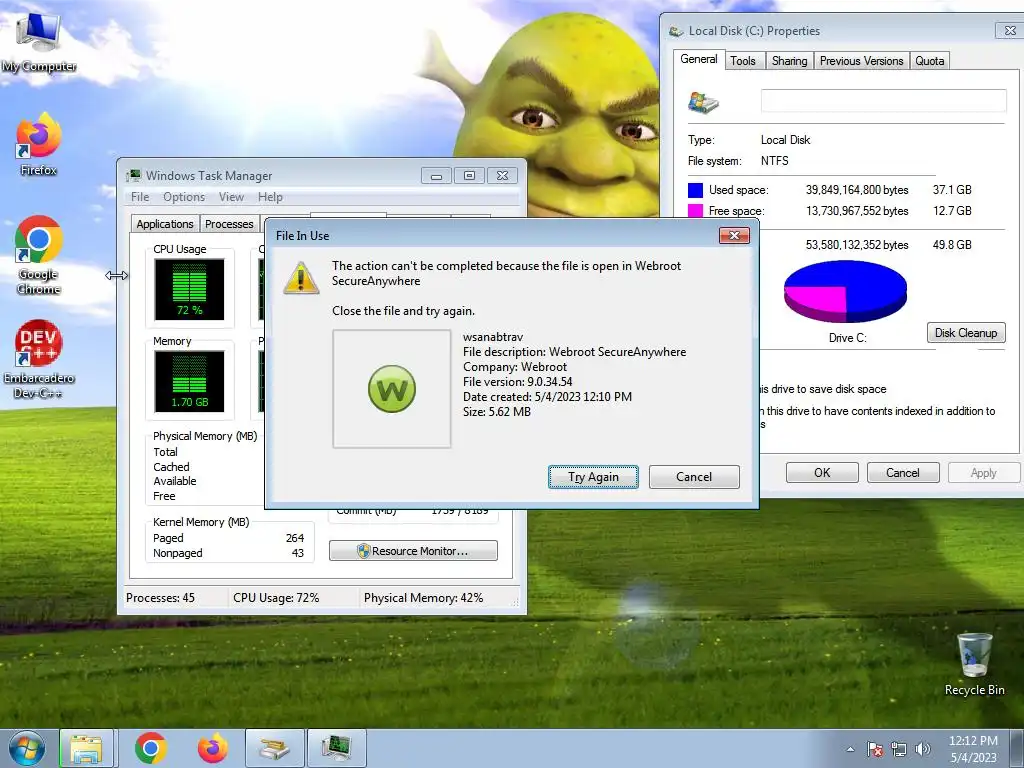The height and width of the screenshot is (768, 1024).
Task: Click the magenta Free space color swatch
Action: [696, 210]
